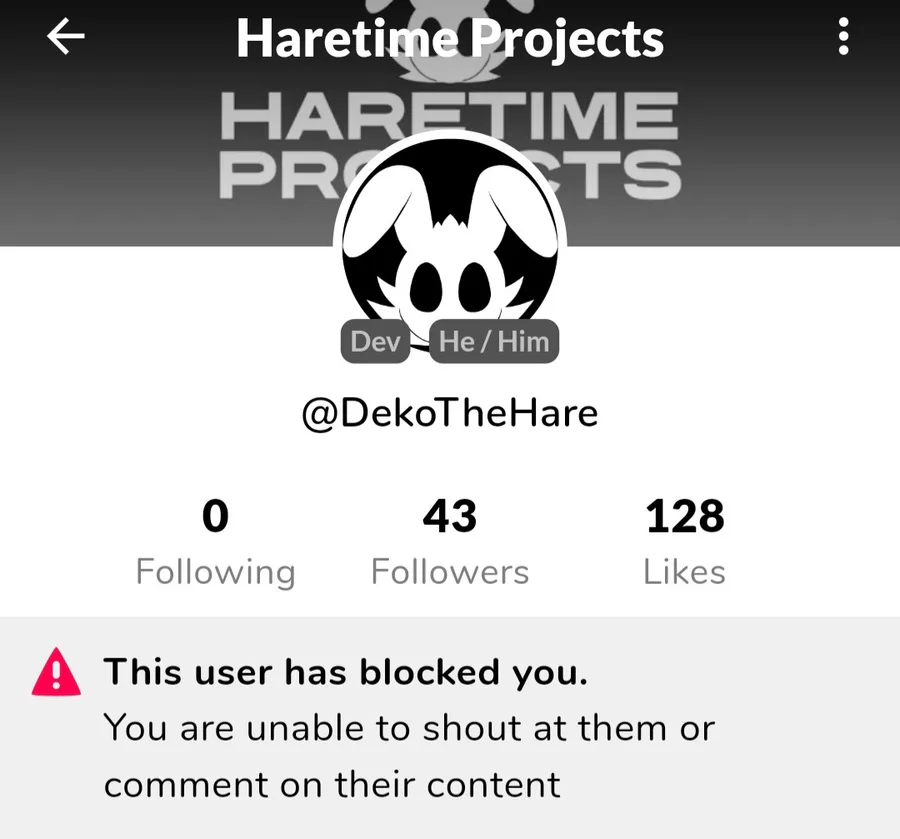Tap the Haretime Projects header title

point(450,38)
